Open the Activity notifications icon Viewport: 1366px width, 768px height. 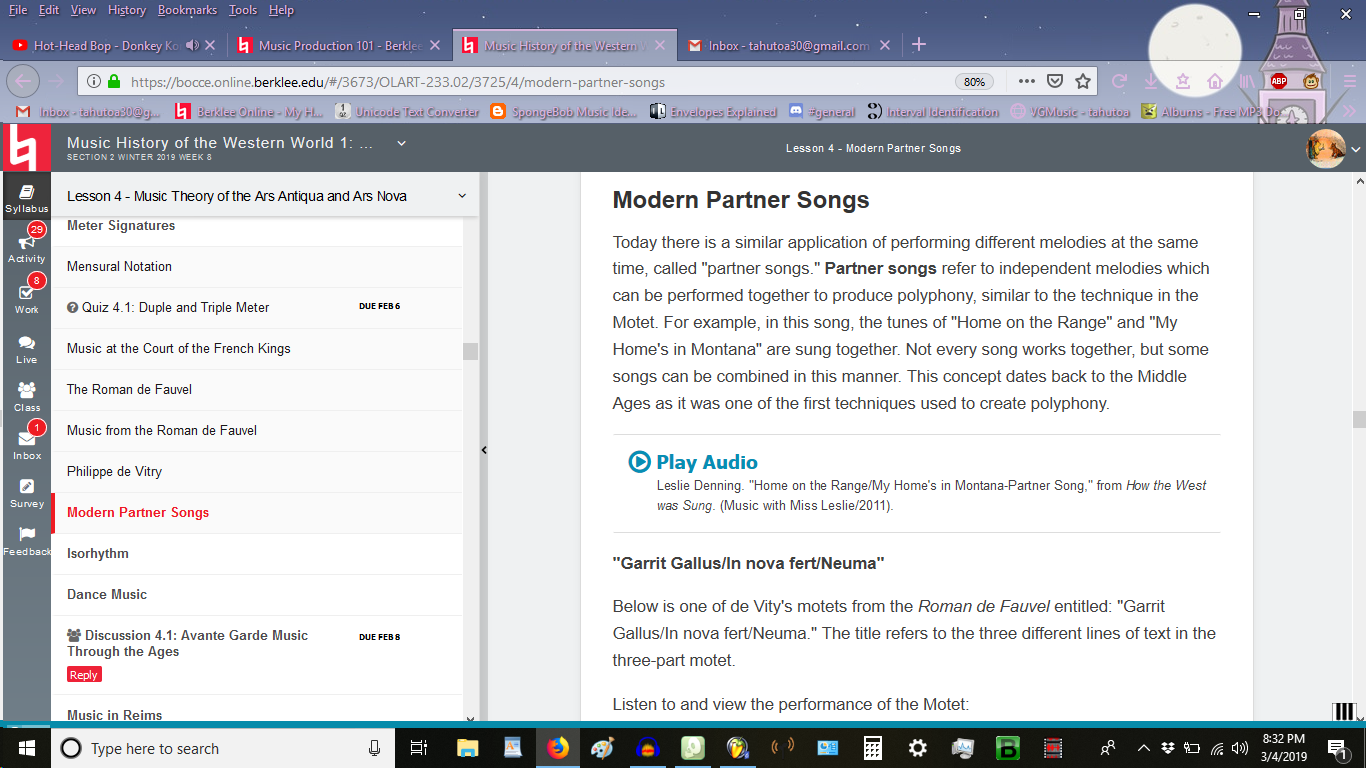coord(26,245)
